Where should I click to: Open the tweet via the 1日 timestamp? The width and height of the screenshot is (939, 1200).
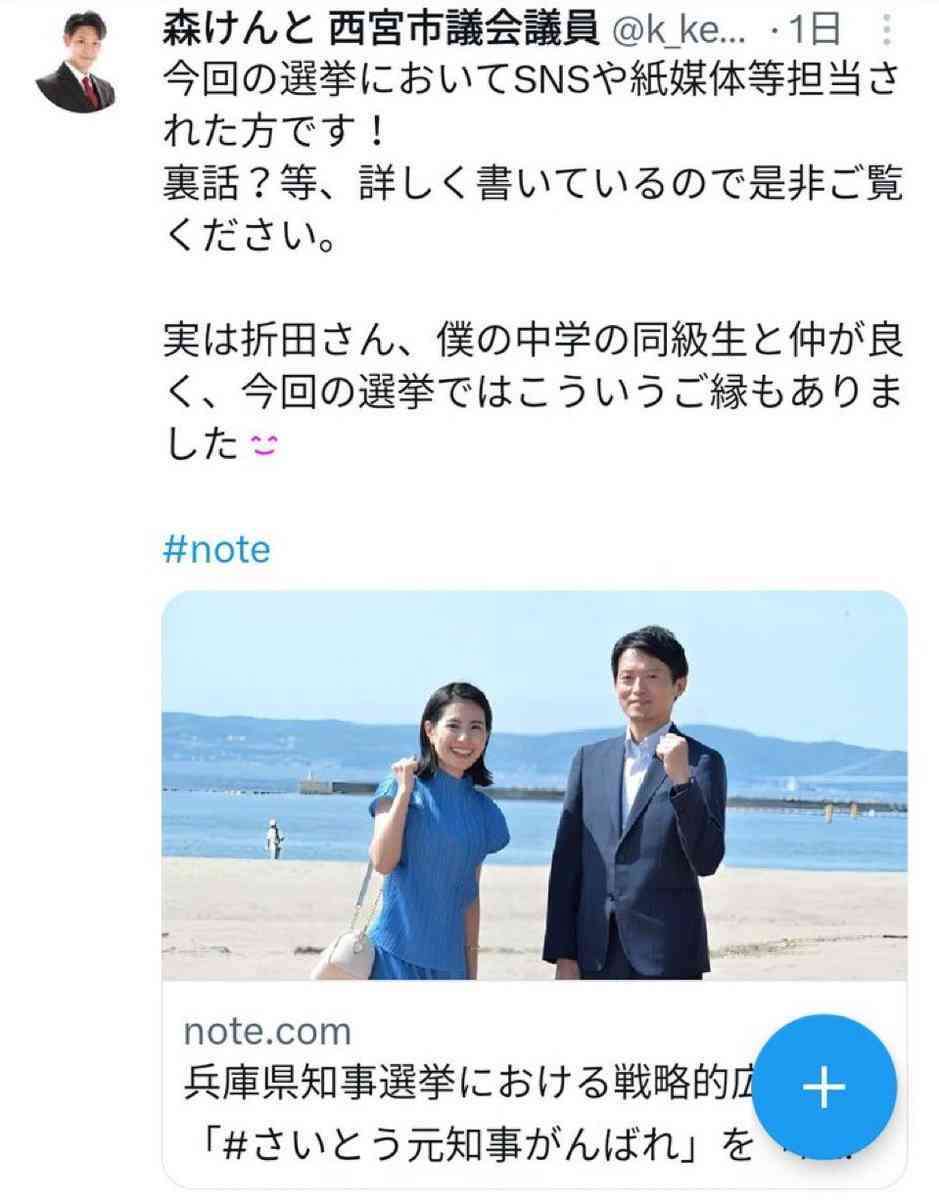click(813, 32)
